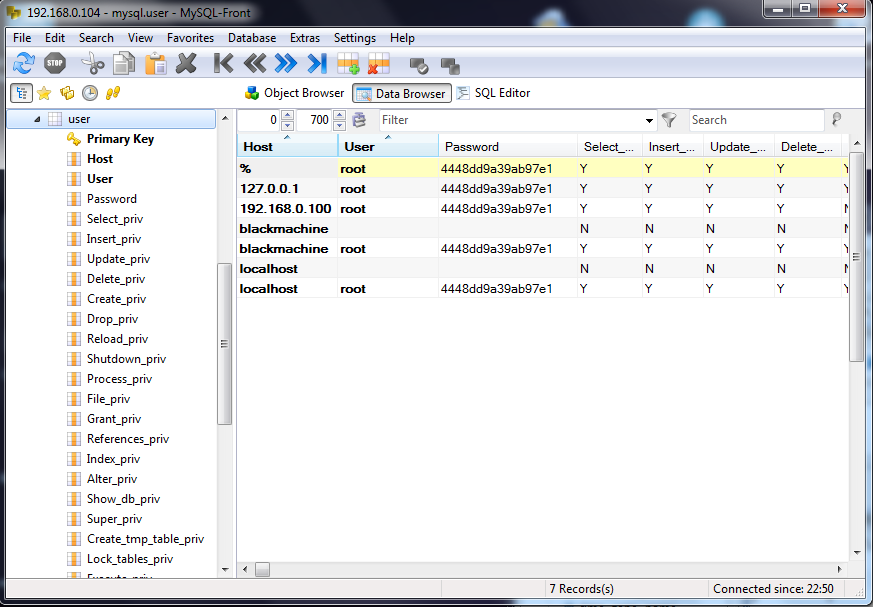Open the Database menu
Image resolution: width=873 pixels, height=607 pixels.
point(252,38)
